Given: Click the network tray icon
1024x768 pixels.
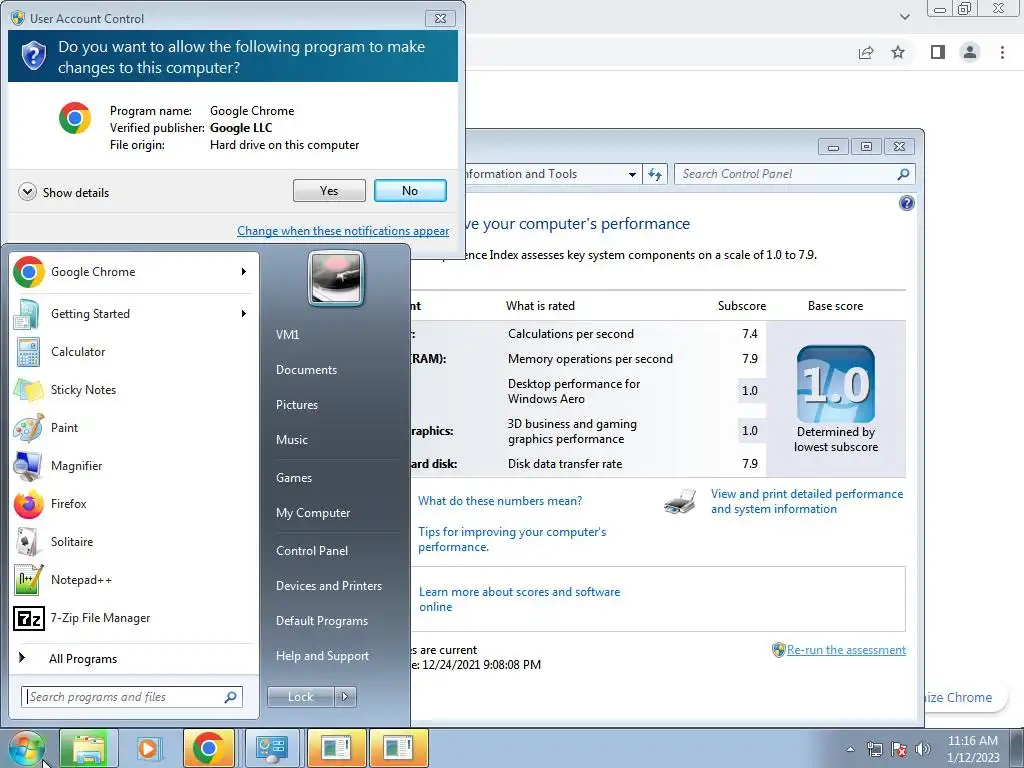Looking at the screenshot, I should 874,749.
